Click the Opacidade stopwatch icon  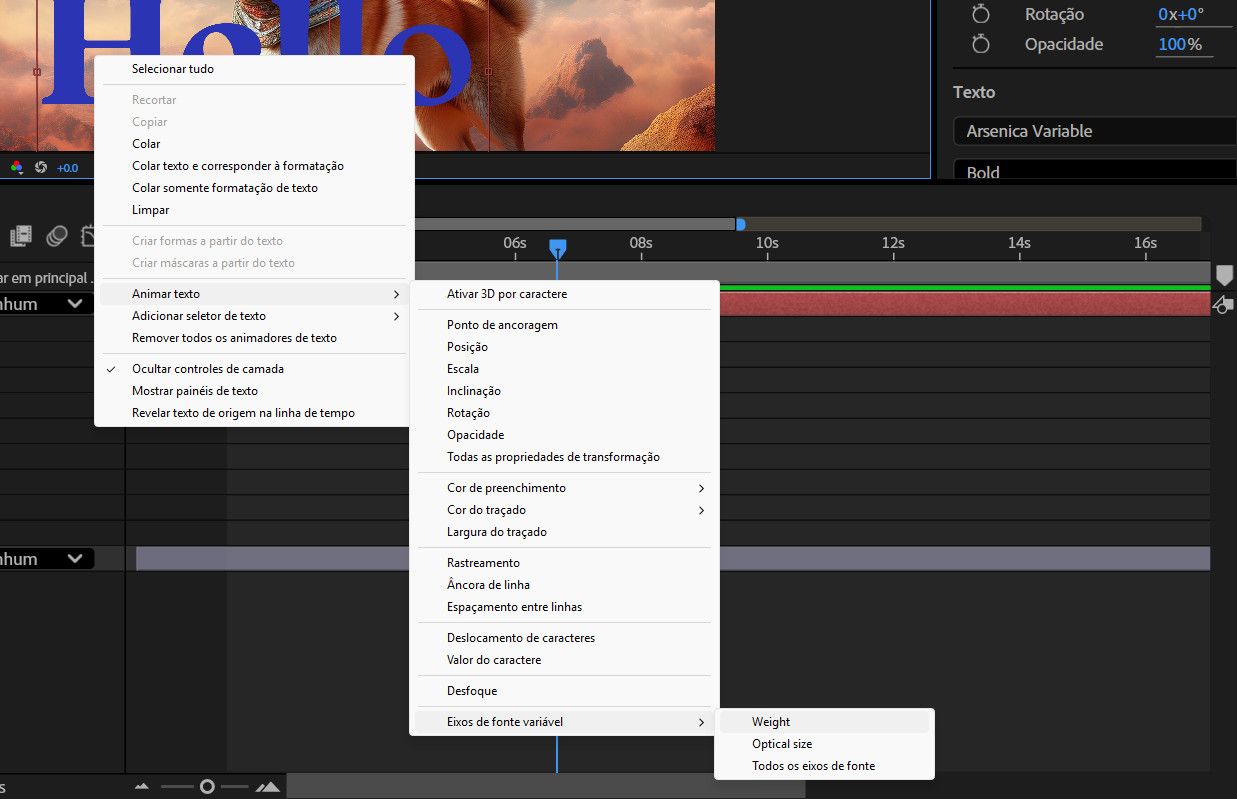click(981, 44)
